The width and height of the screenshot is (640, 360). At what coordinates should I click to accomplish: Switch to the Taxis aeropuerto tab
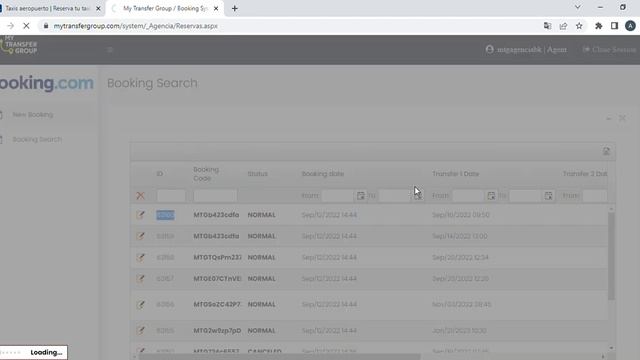[x=47, y=8]
